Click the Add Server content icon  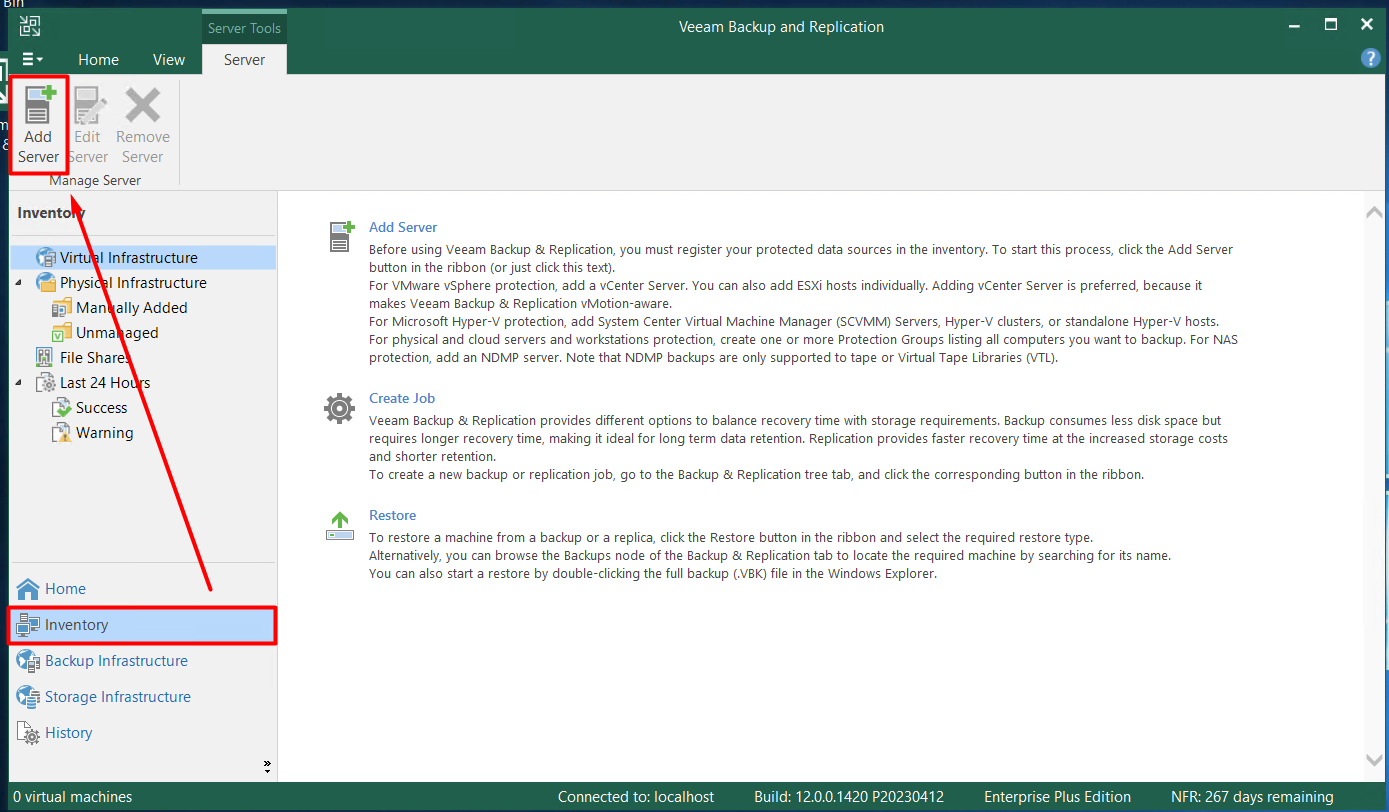pos(340,237)
